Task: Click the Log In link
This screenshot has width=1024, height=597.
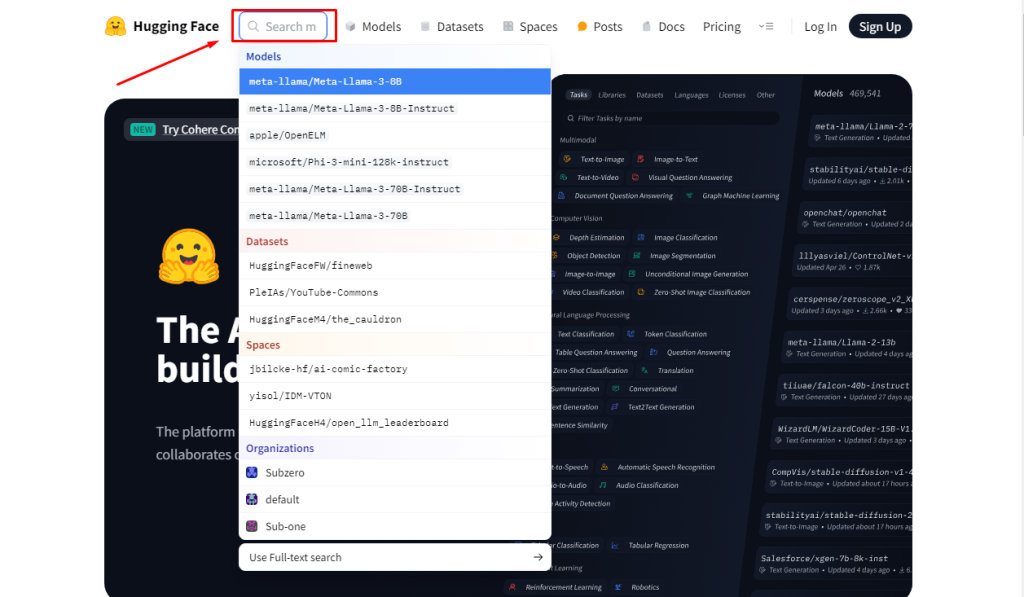Action: click(x=820, y=27)
